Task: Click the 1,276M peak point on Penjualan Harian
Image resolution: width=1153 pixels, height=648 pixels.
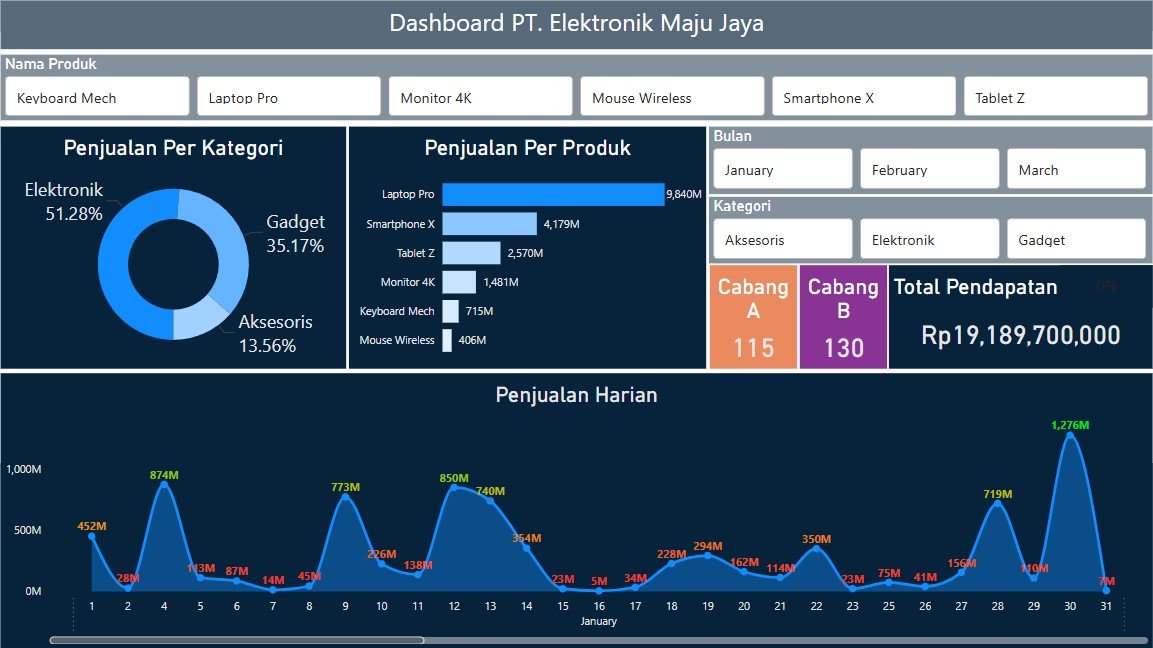Action: (1070, 435)
